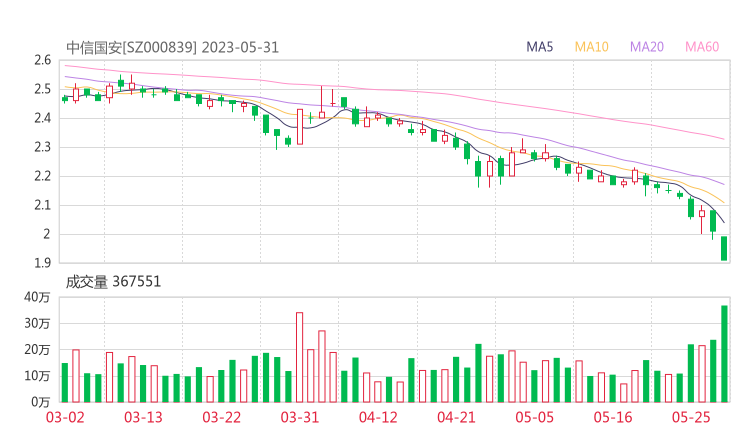Select the 10万 volume axis label
Image resolution: width=740 pixels, height=440 pixels.
[37, 376]
